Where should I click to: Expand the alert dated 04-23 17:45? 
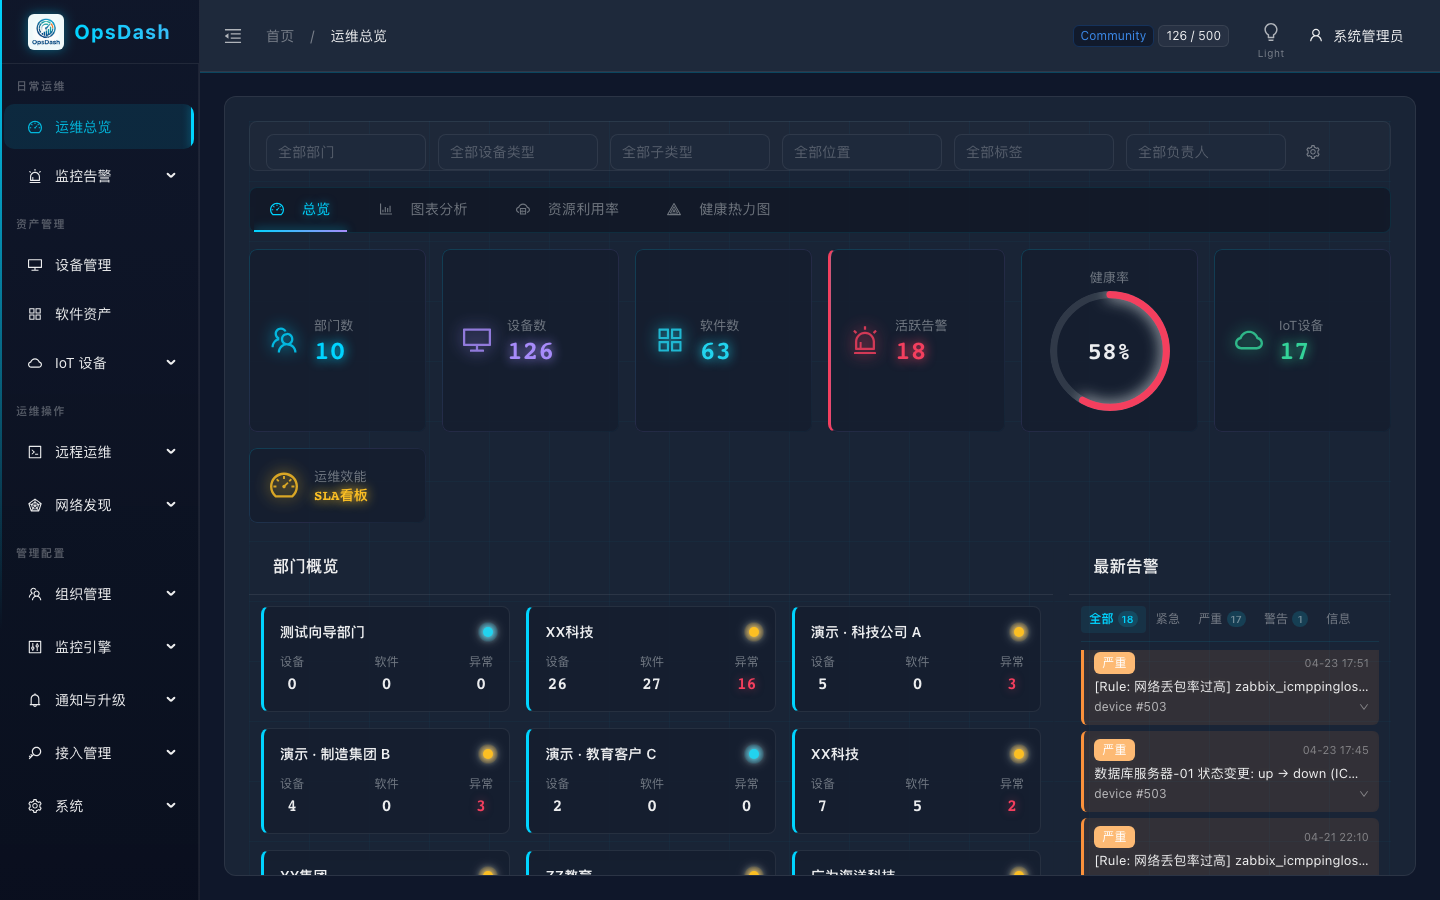tap(1364, 794)
